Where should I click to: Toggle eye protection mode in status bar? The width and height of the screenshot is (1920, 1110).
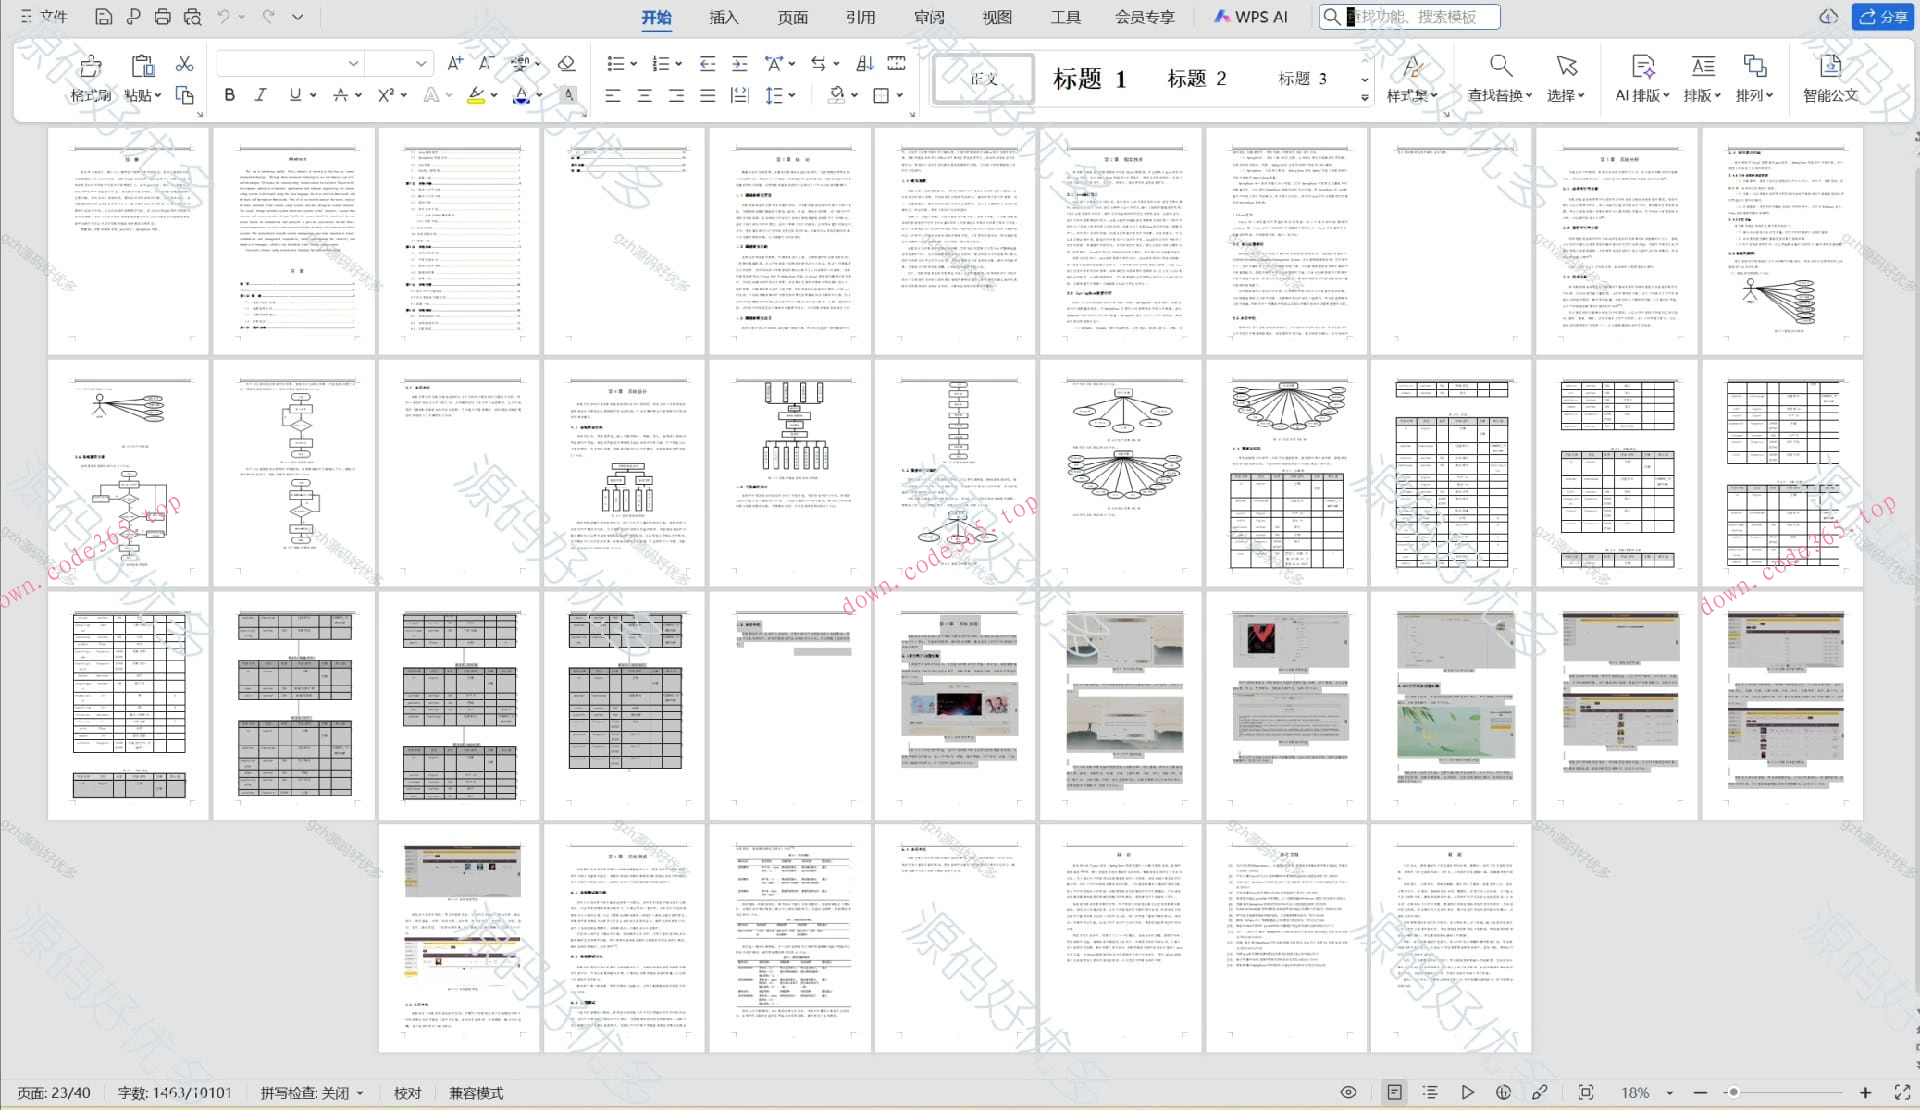pyautogui.click(x=1348, y=1092)
